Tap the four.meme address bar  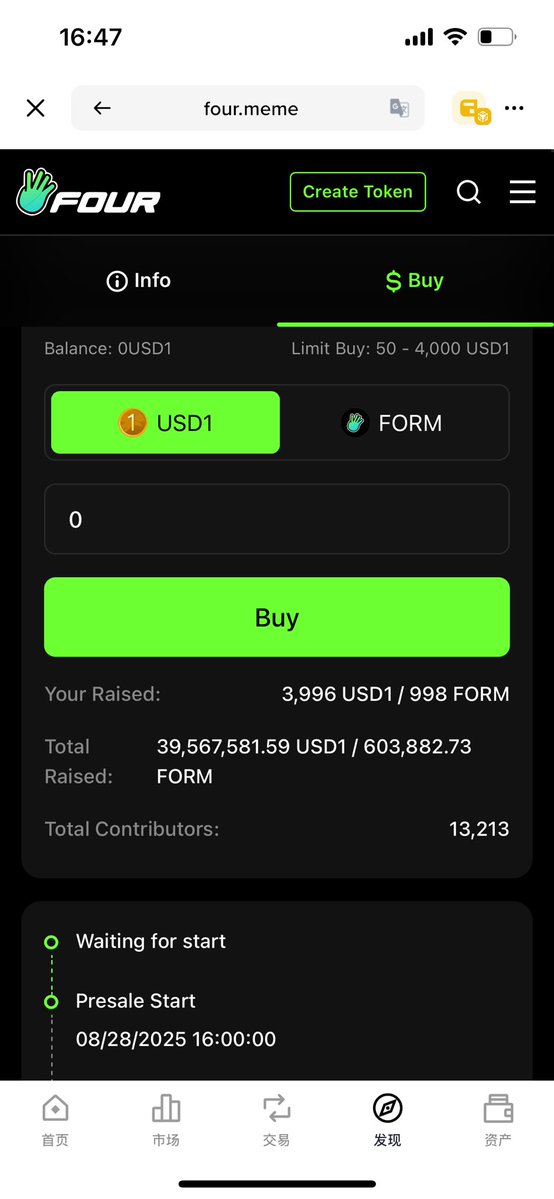pyautogui.click(x=250, y=109)
